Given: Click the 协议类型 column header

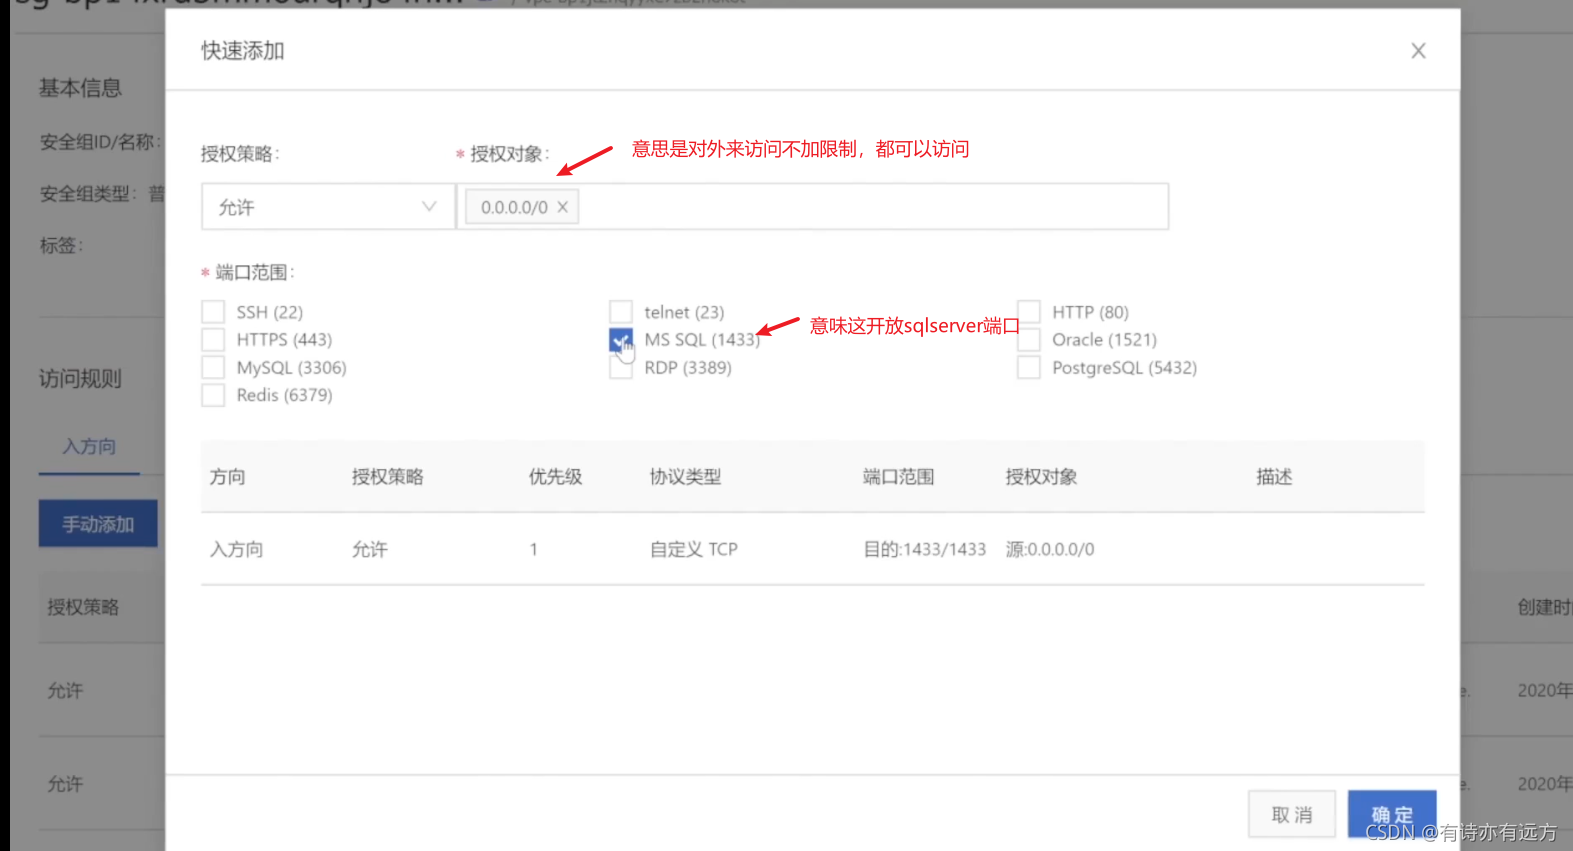Looking at the screenshot, I should [685, 477].
